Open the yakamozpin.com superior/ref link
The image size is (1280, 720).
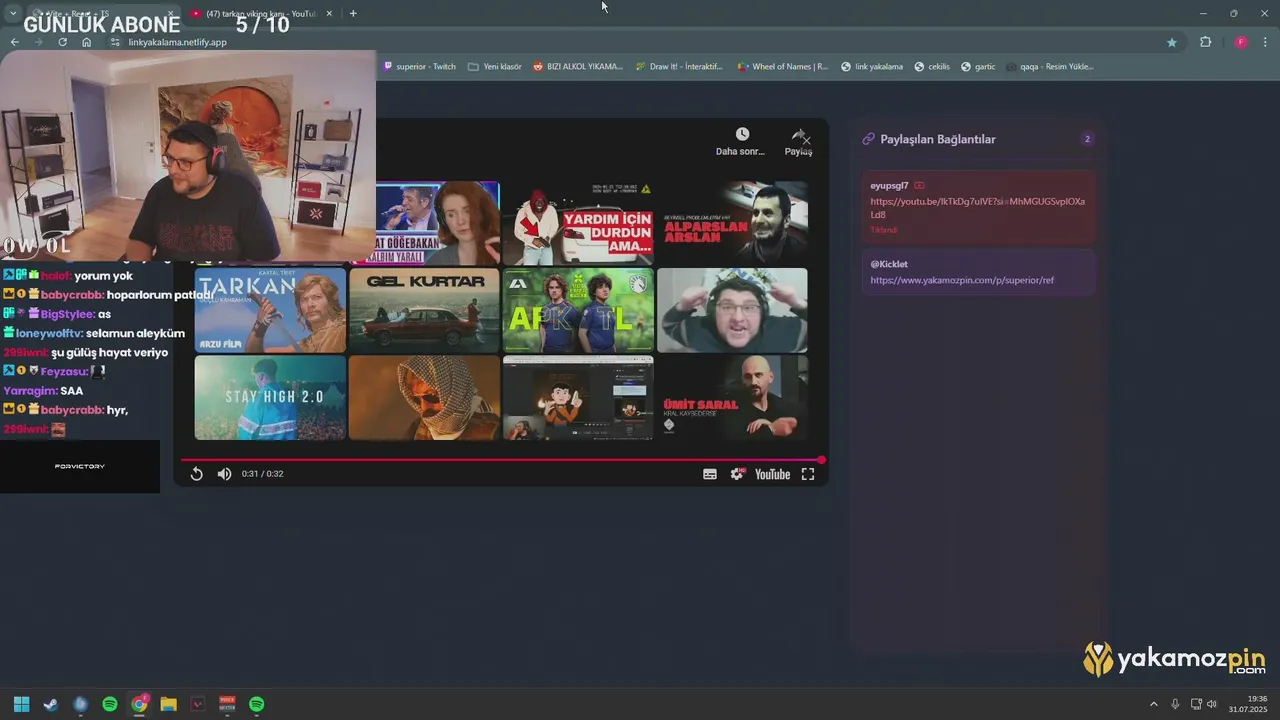pyautogui.click(x=962, y=280)
